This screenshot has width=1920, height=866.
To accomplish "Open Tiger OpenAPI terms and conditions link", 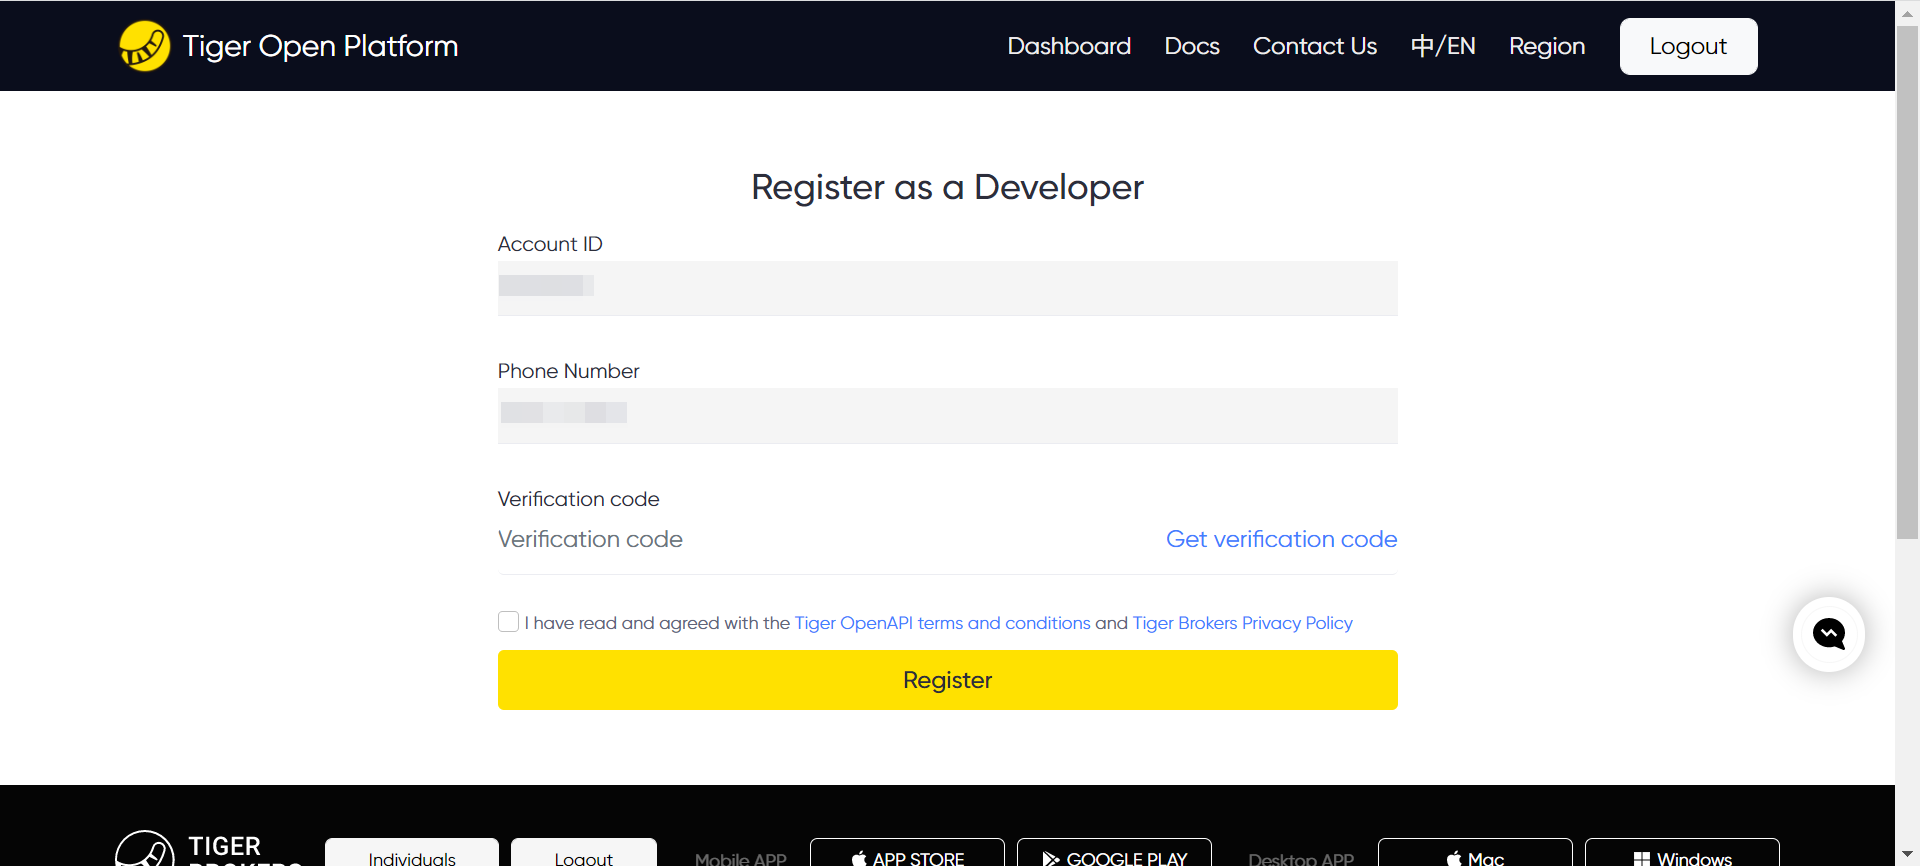I will click(x=942, y=623).
